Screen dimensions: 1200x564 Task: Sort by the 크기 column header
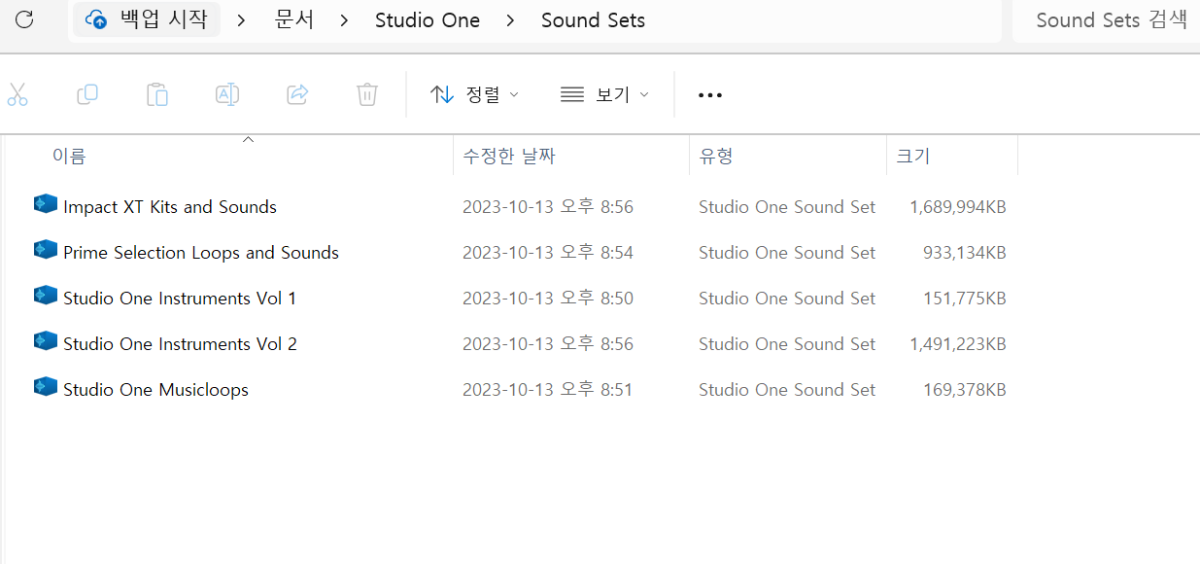point(913,156)
